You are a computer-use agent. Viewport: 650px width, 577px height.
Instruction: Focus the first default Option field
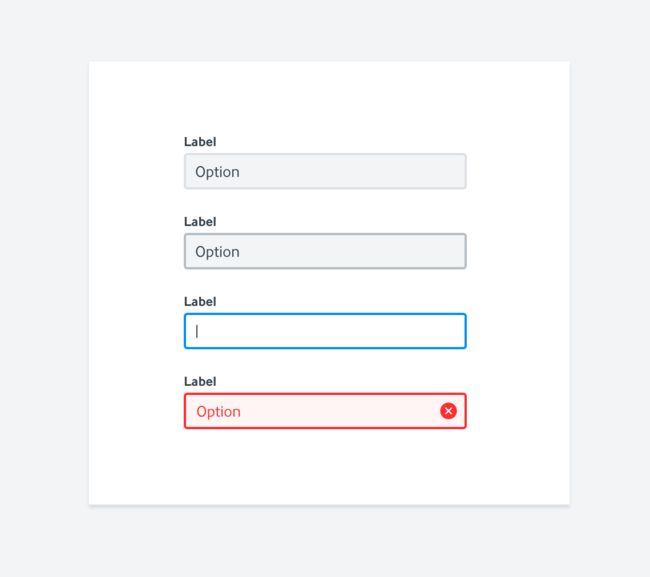pyautogui.click(x=325, y=171)
